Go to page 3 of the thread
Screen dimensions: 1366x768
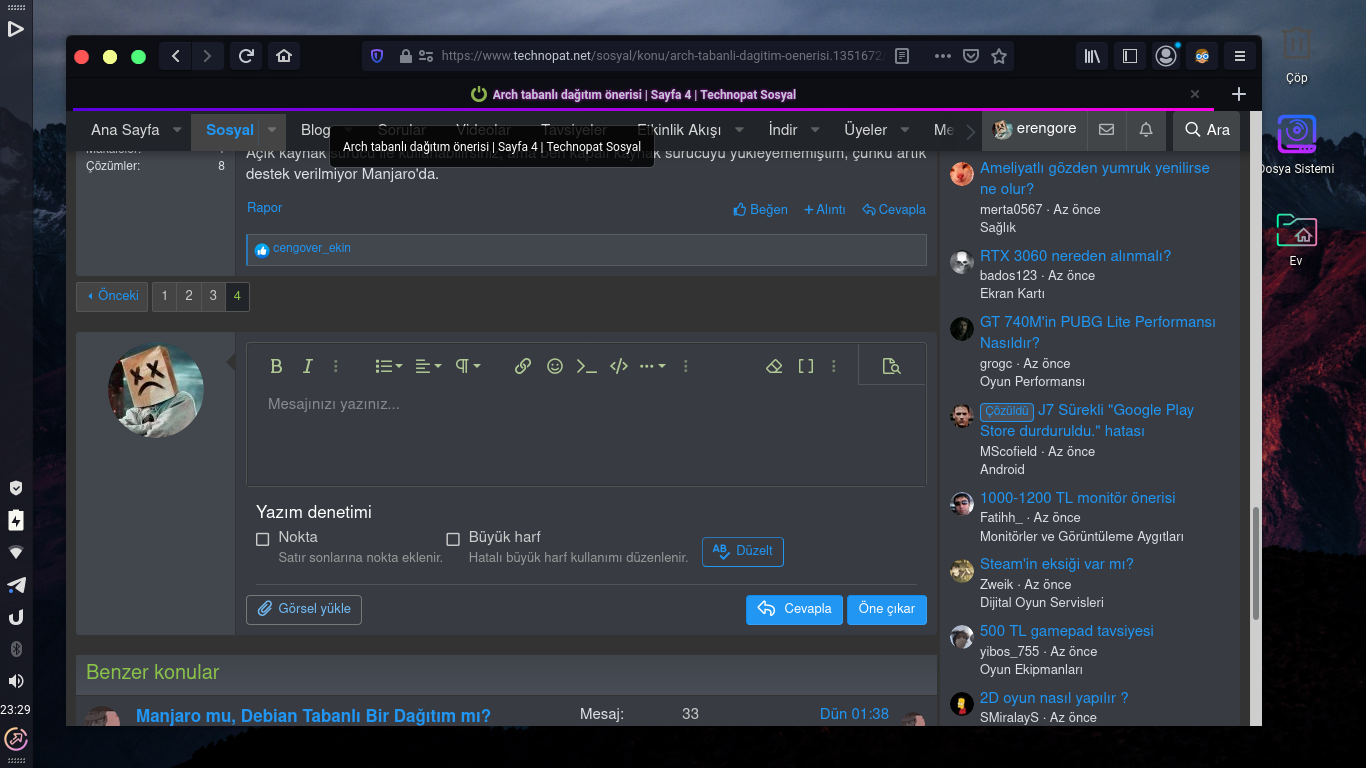click(x=213, y=296)
